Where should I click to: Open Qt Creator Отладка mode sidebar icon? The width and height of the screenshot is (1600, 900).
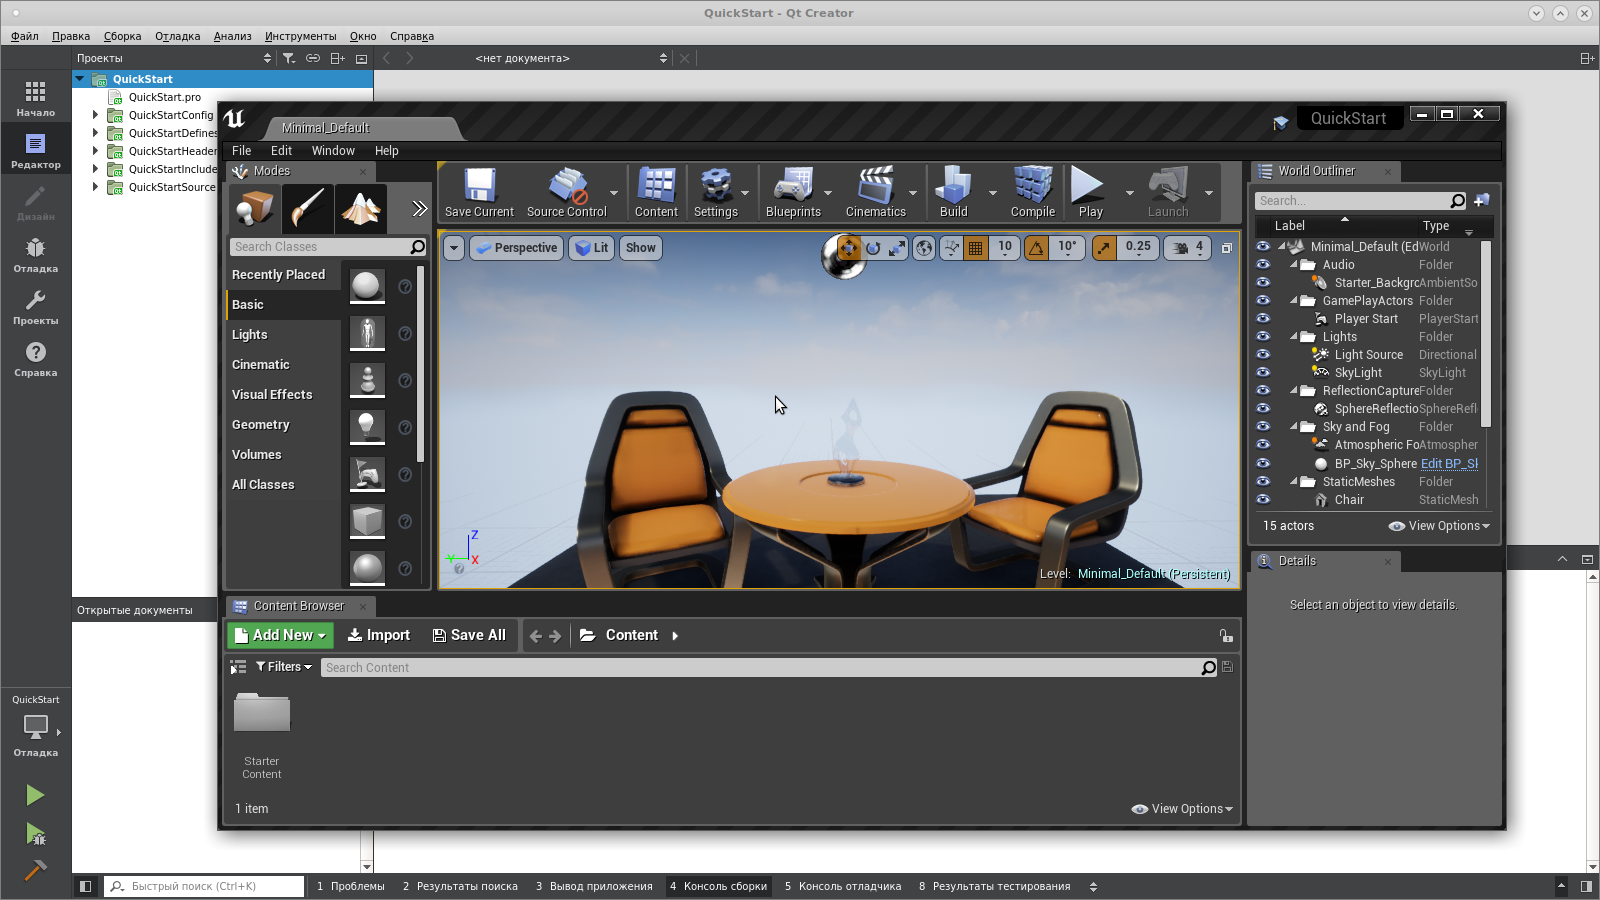36,254
